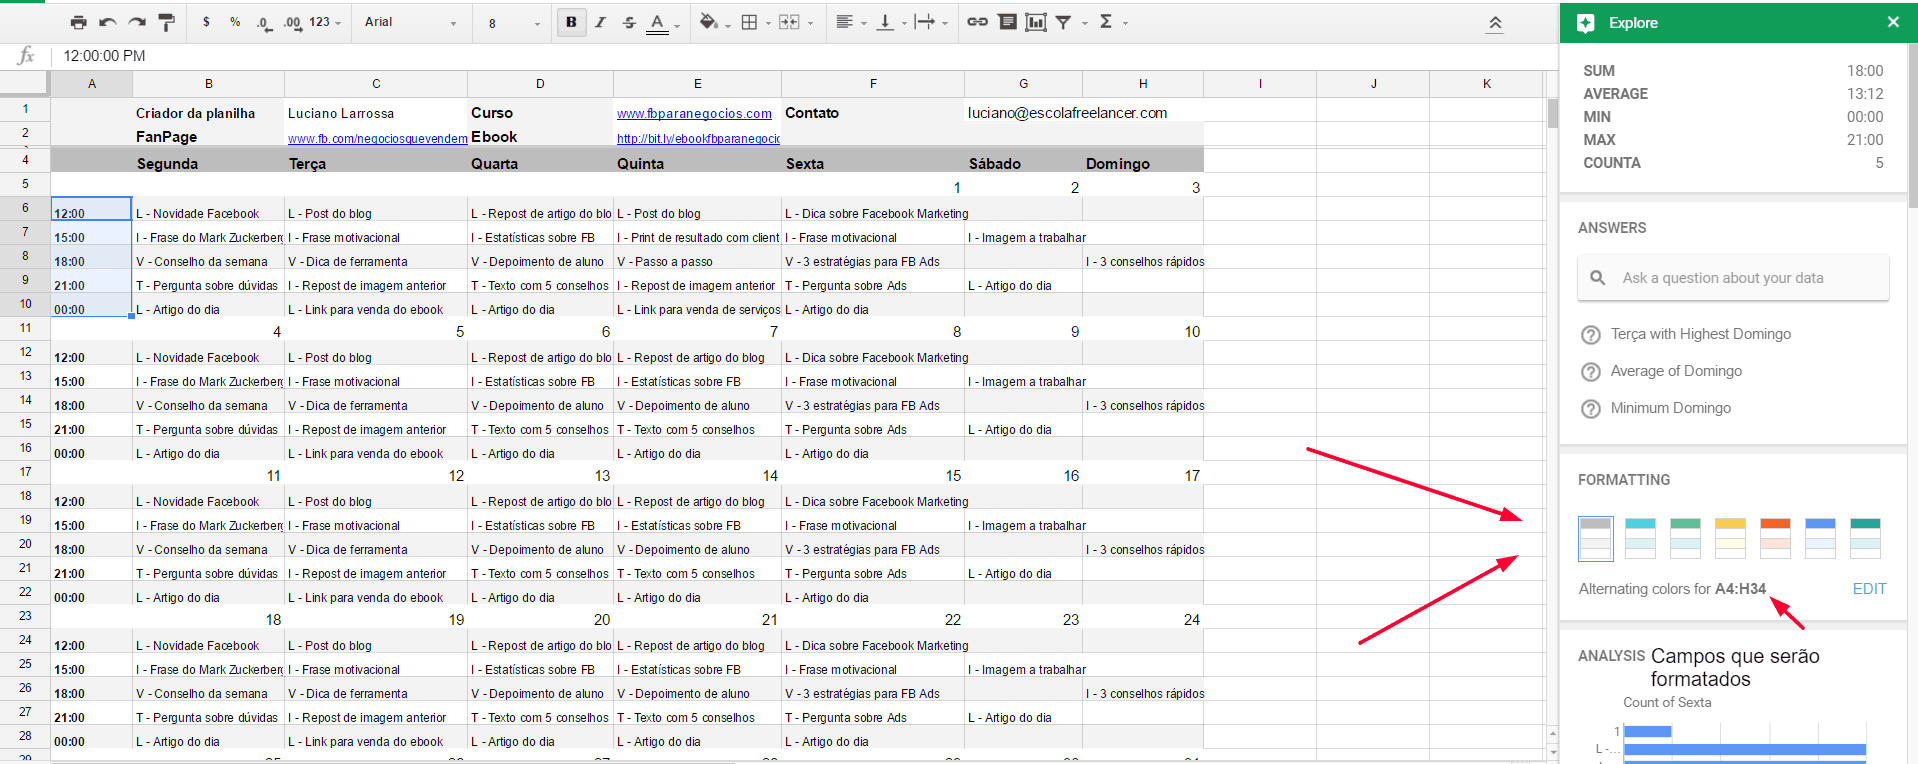Viewport: 1918px width, 764px height.
Task: Choose the teal alternating colors swatch
Action: (1865, 538)
